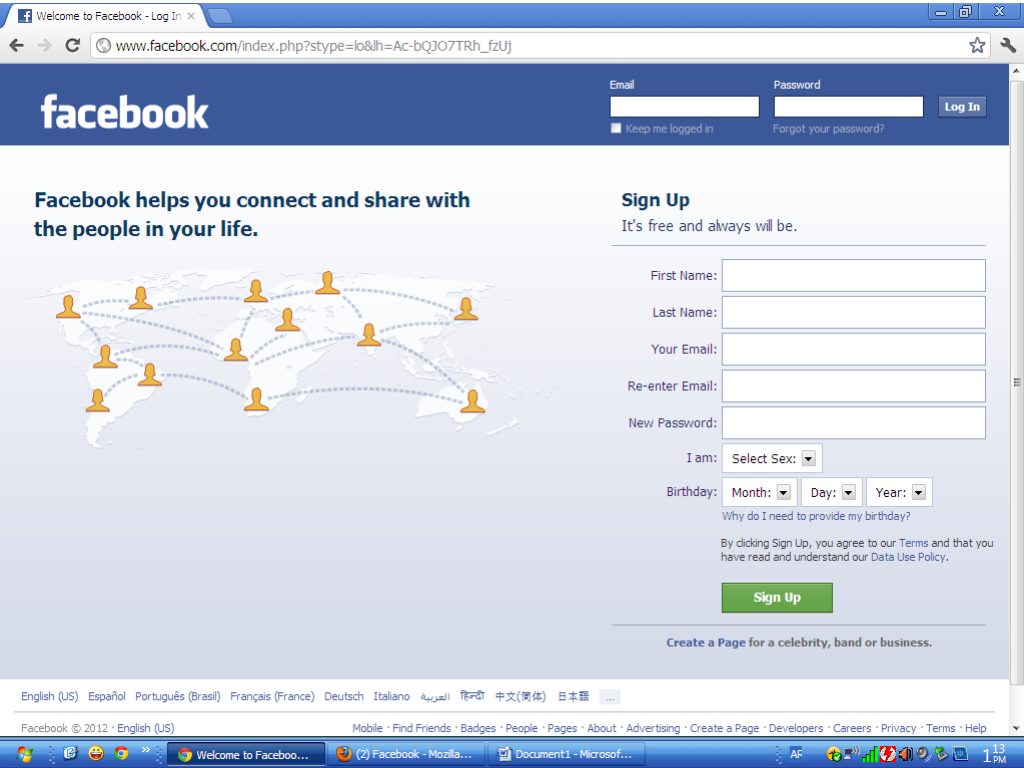This screenshot has width=1024, height=768.
Task: Switch language to Italiano
Action: tap(392, 696)
